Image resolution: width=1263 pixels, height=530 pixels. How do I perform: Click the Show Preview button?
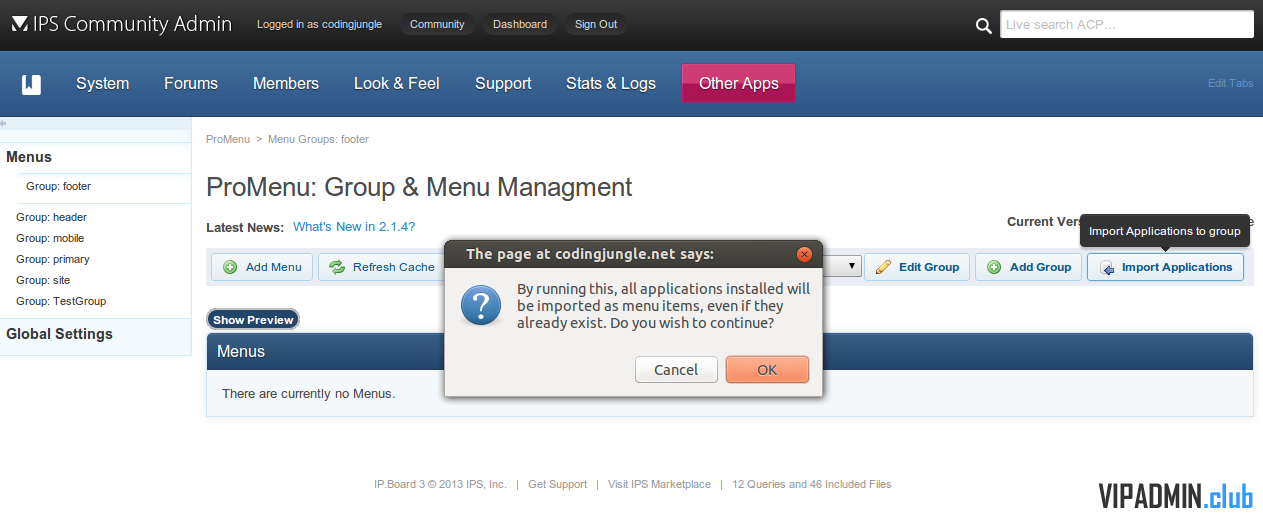[253, 320]
